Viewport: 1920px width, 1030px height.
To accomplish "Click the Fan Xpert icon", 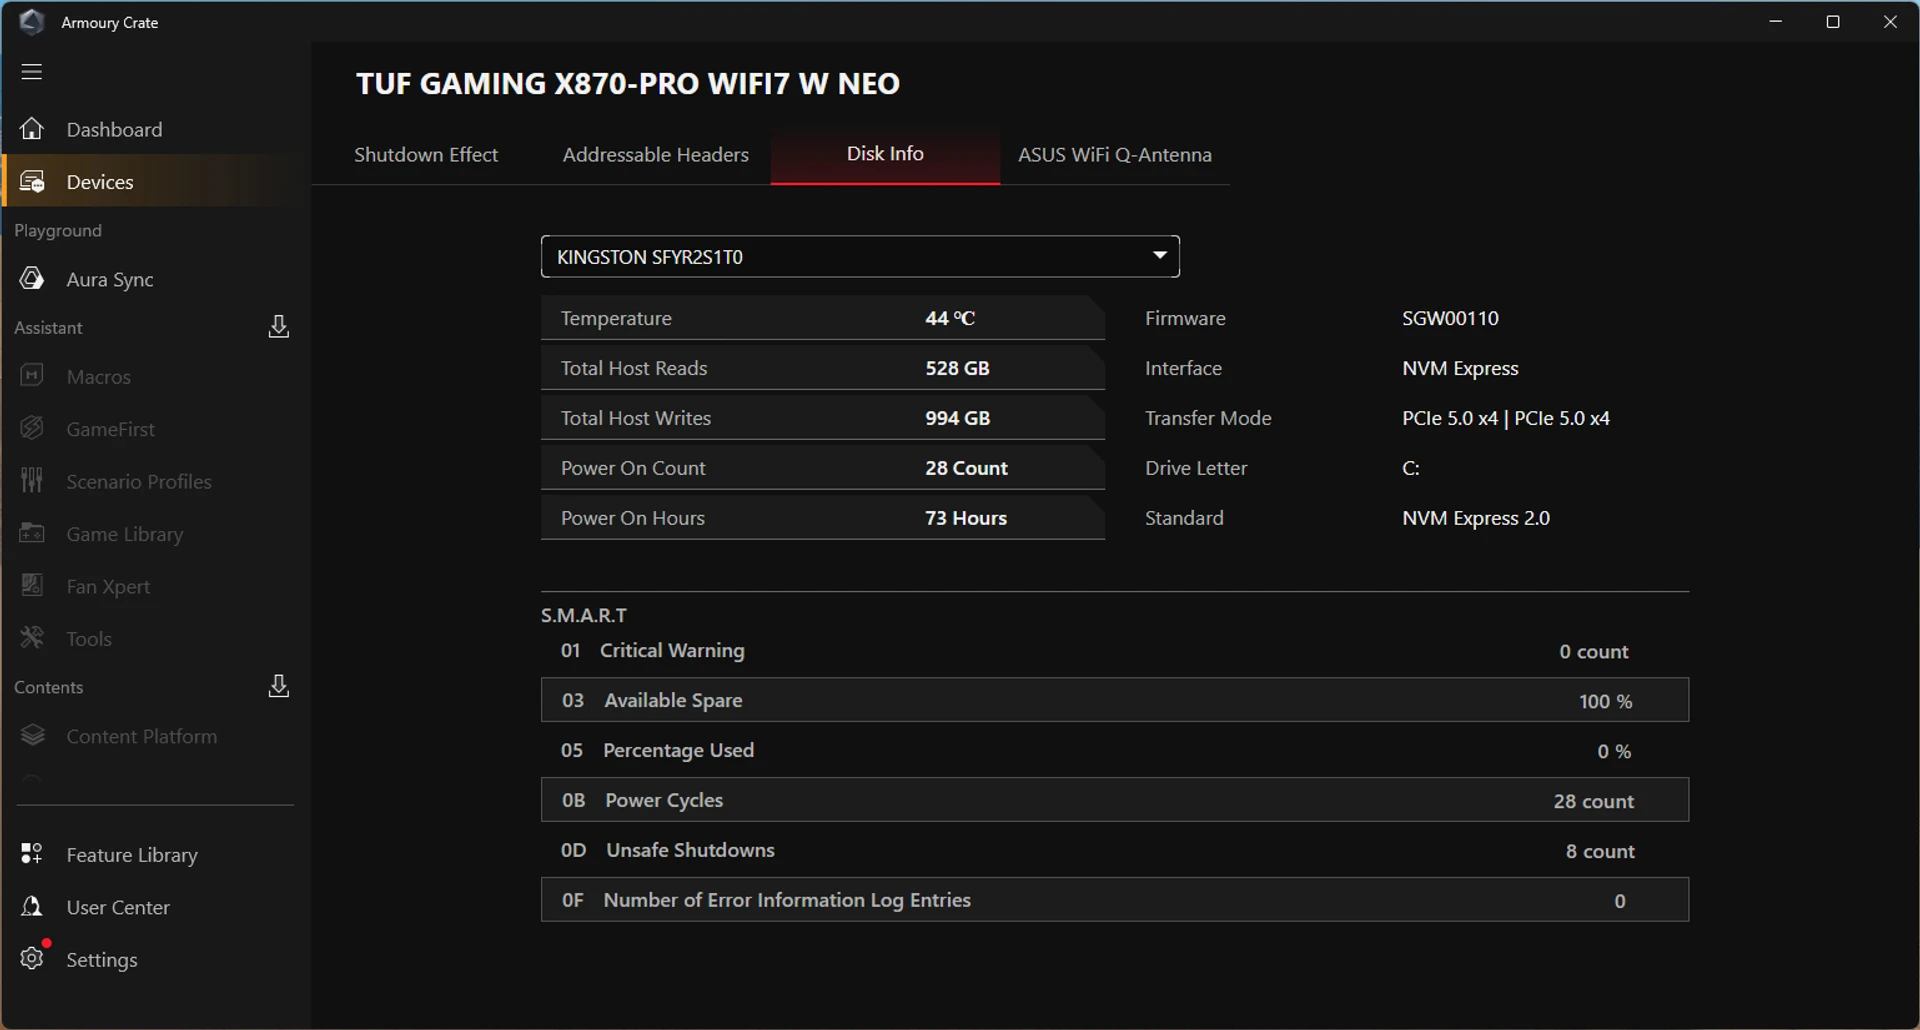I will tap(32, 586).
